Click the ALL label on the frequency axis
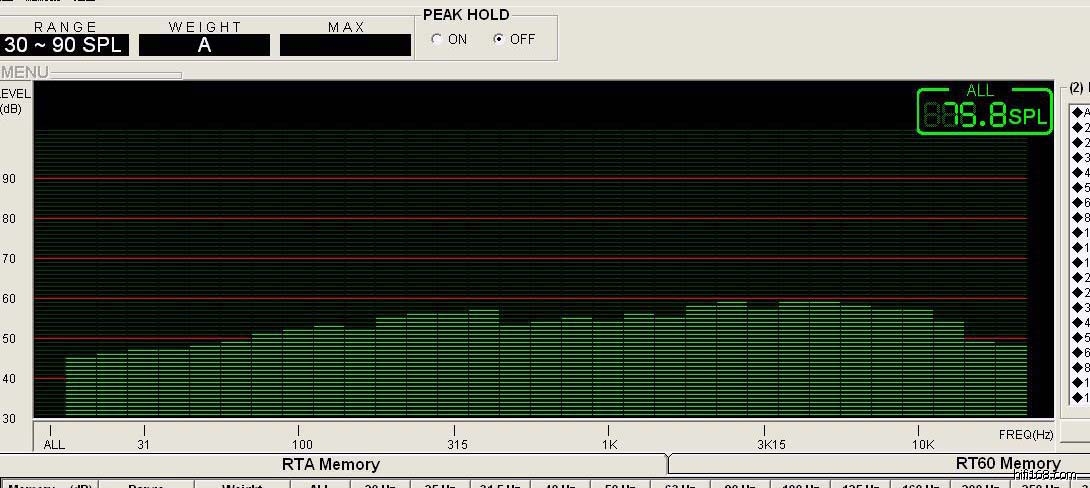The width and height of the screenshot is (1090, 488). 54,444
